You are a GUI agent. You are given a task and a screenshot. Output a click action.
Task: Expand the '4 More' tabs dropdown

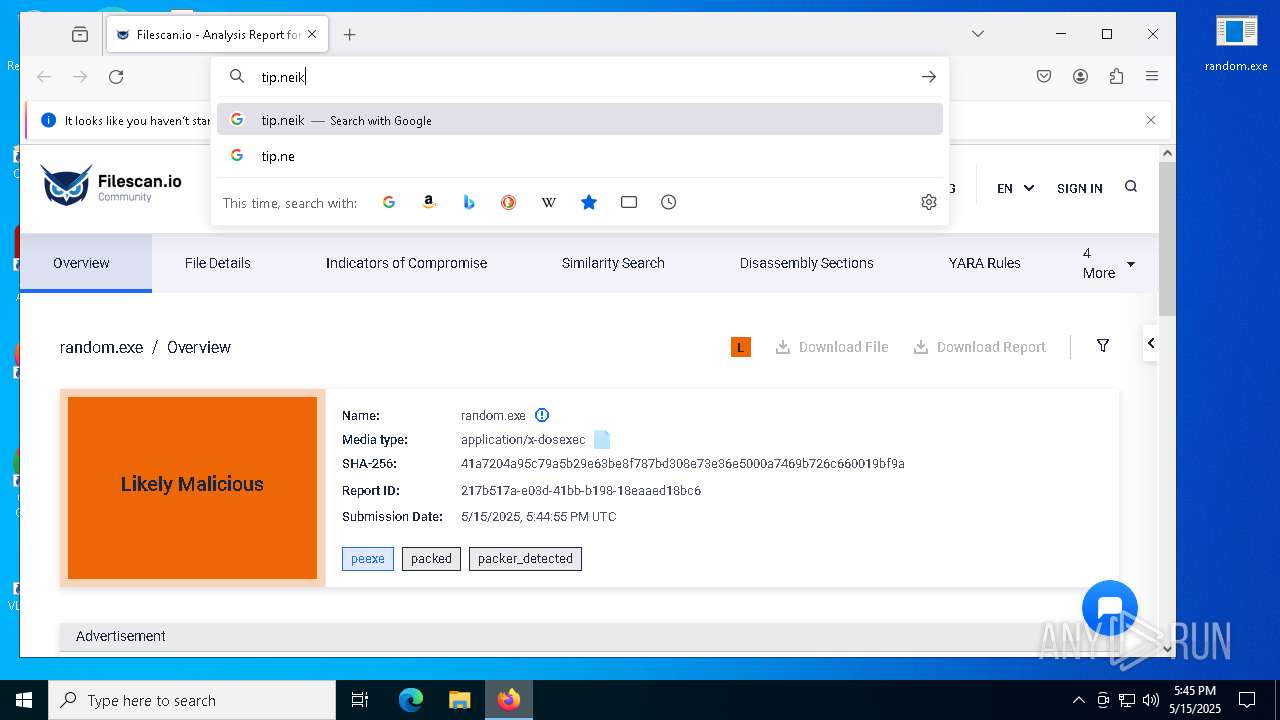[x=1108, y=263]
